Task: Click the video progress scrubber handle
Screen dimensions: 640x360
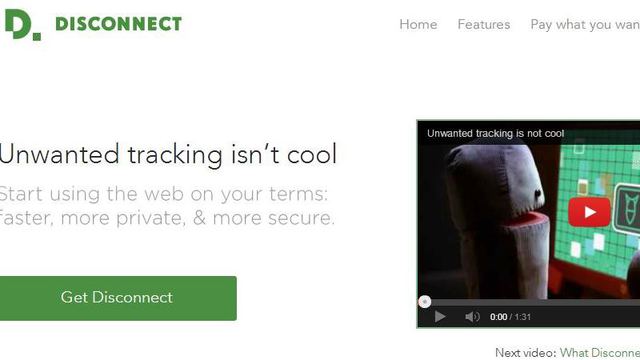Action: pos(424,302)
